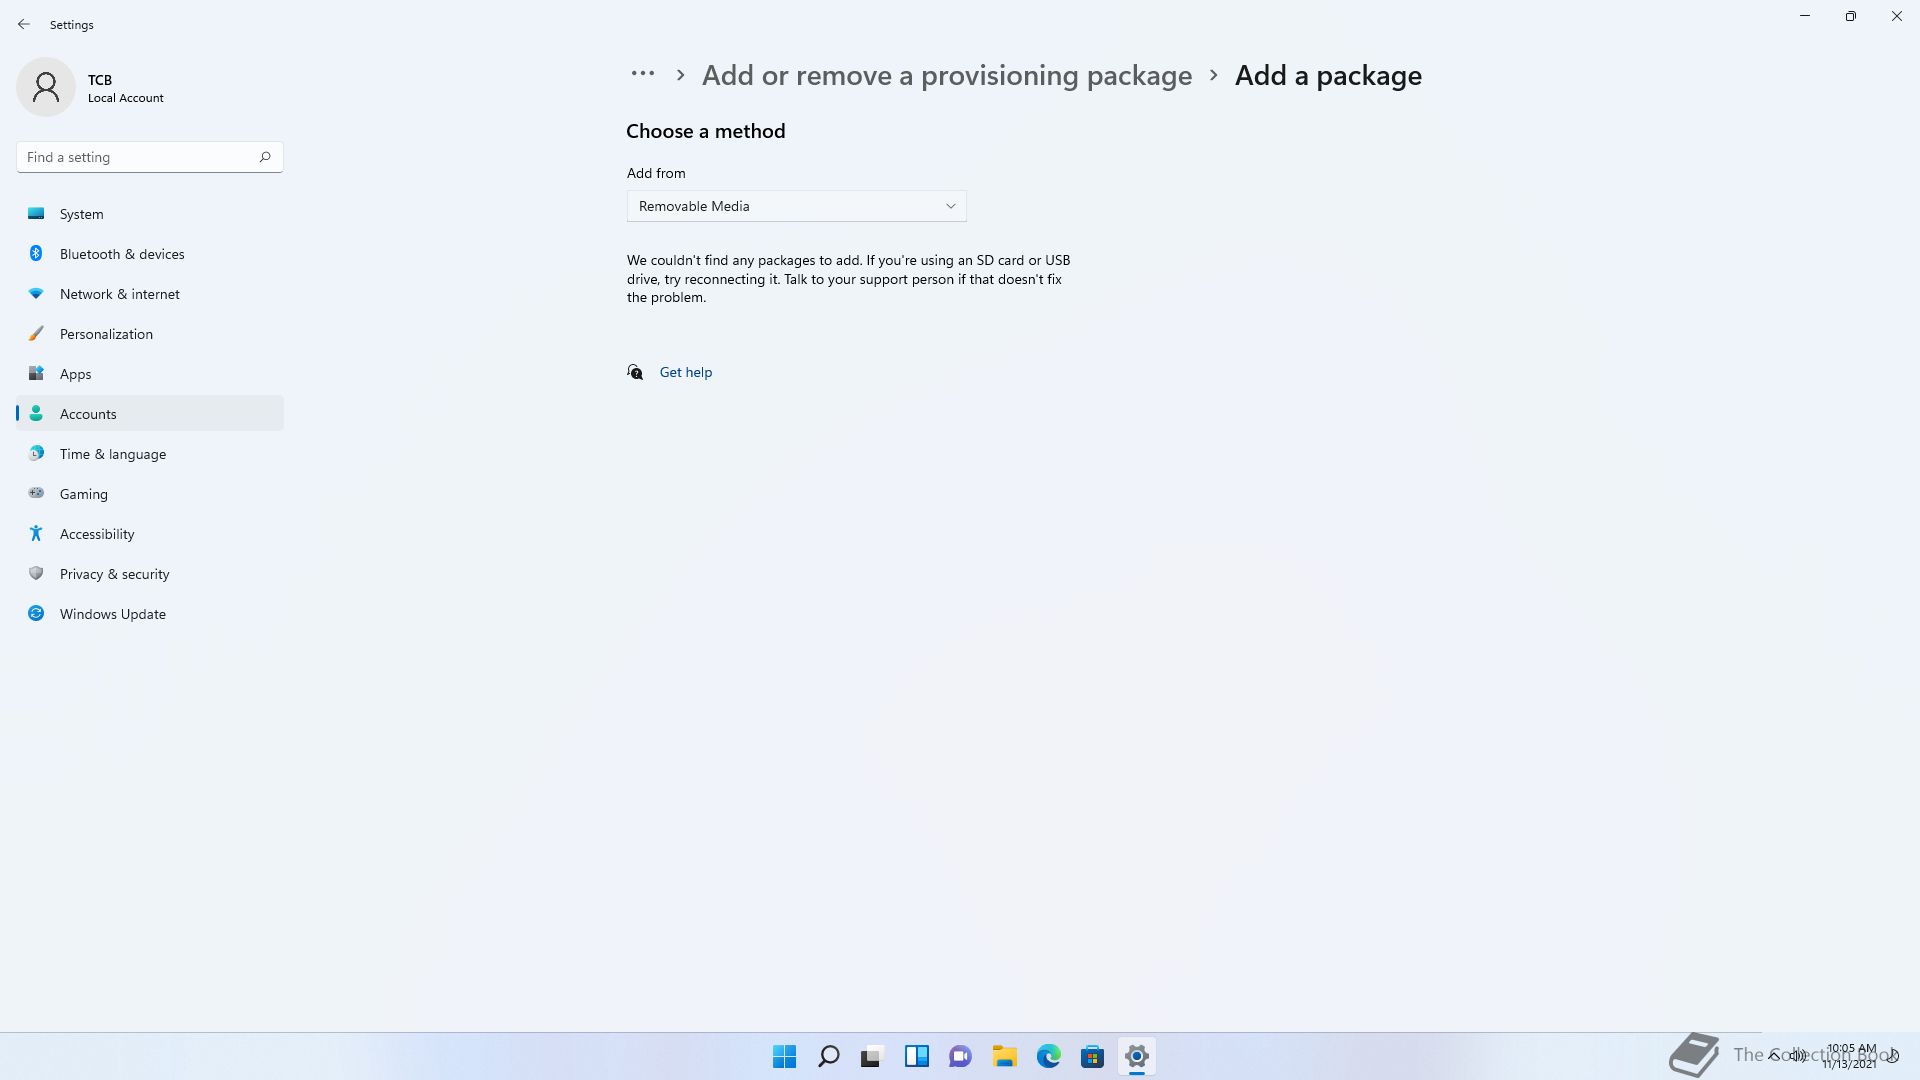Focus the Find a setting search box
Screen dimensions: 1920x1080
tap(150, 157)
